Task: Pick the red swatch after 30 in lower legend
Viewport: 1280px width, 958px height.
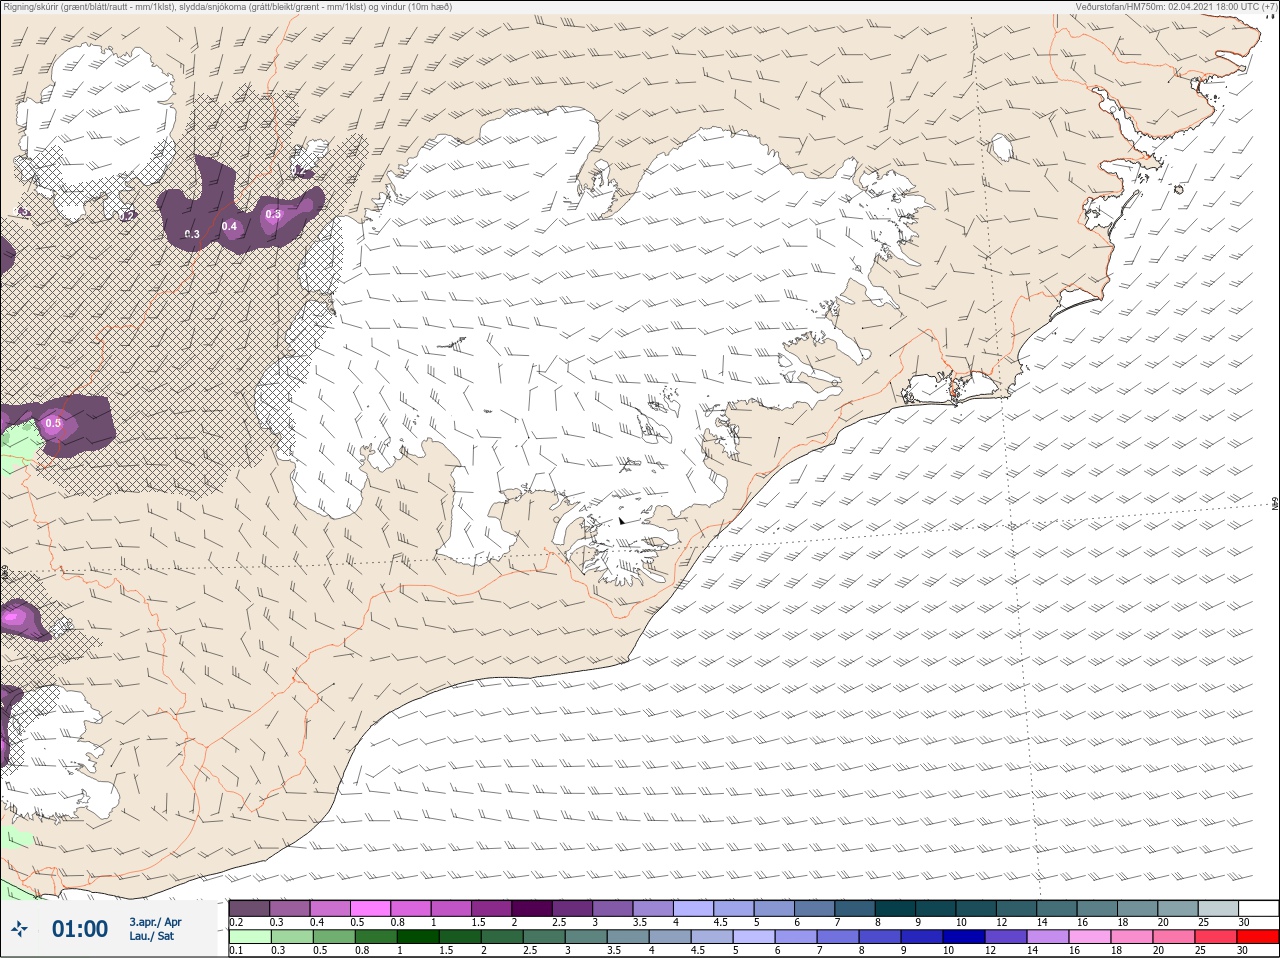Action: tap(1258, 936)
